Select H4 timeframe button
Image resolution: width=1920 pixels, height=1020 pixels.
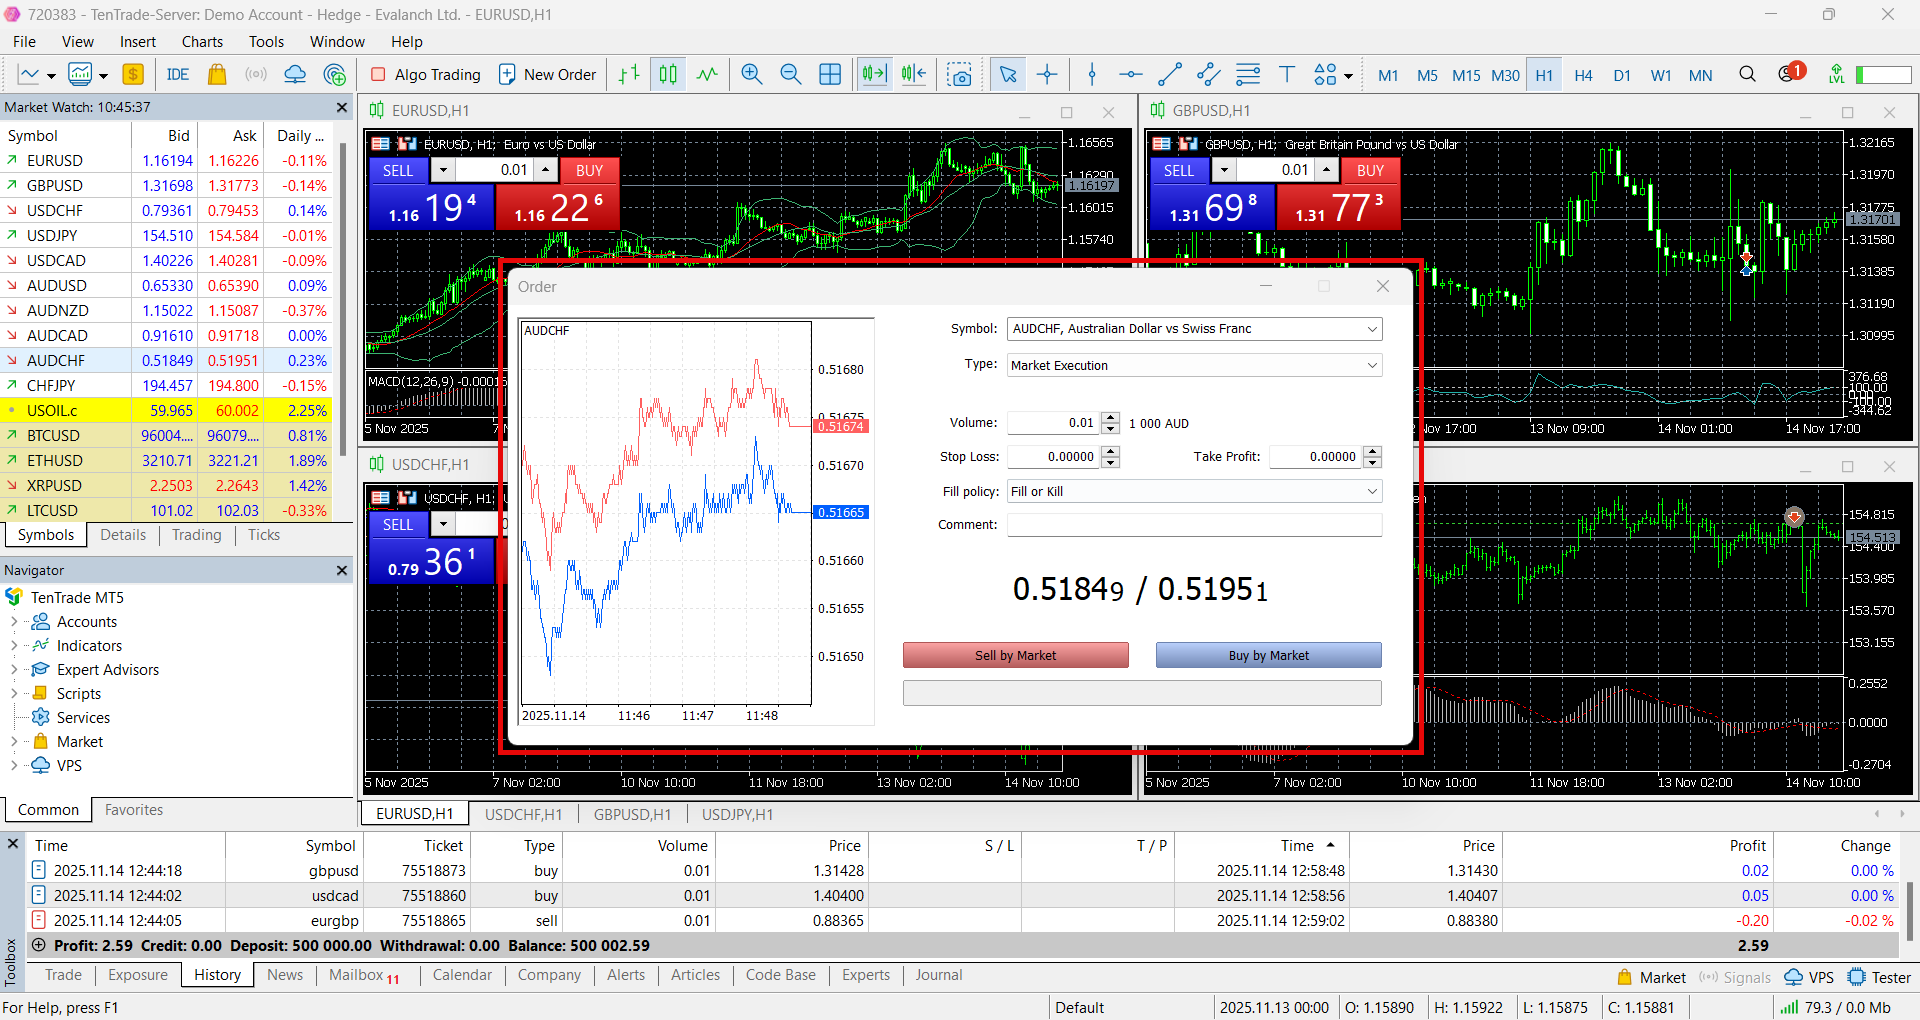[x=1583, y=75]
